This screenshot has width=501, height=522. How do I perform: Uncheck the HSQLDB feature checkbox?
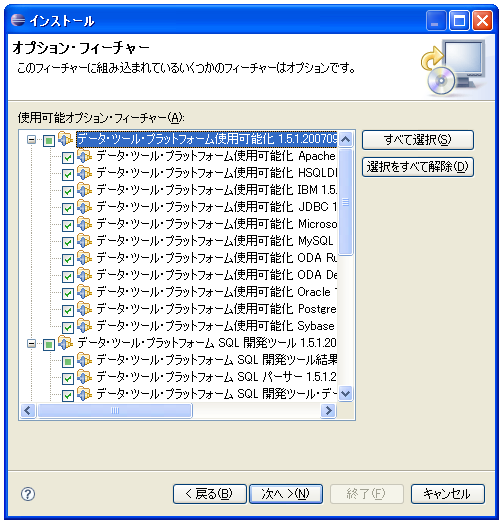[x=68, y=175]
